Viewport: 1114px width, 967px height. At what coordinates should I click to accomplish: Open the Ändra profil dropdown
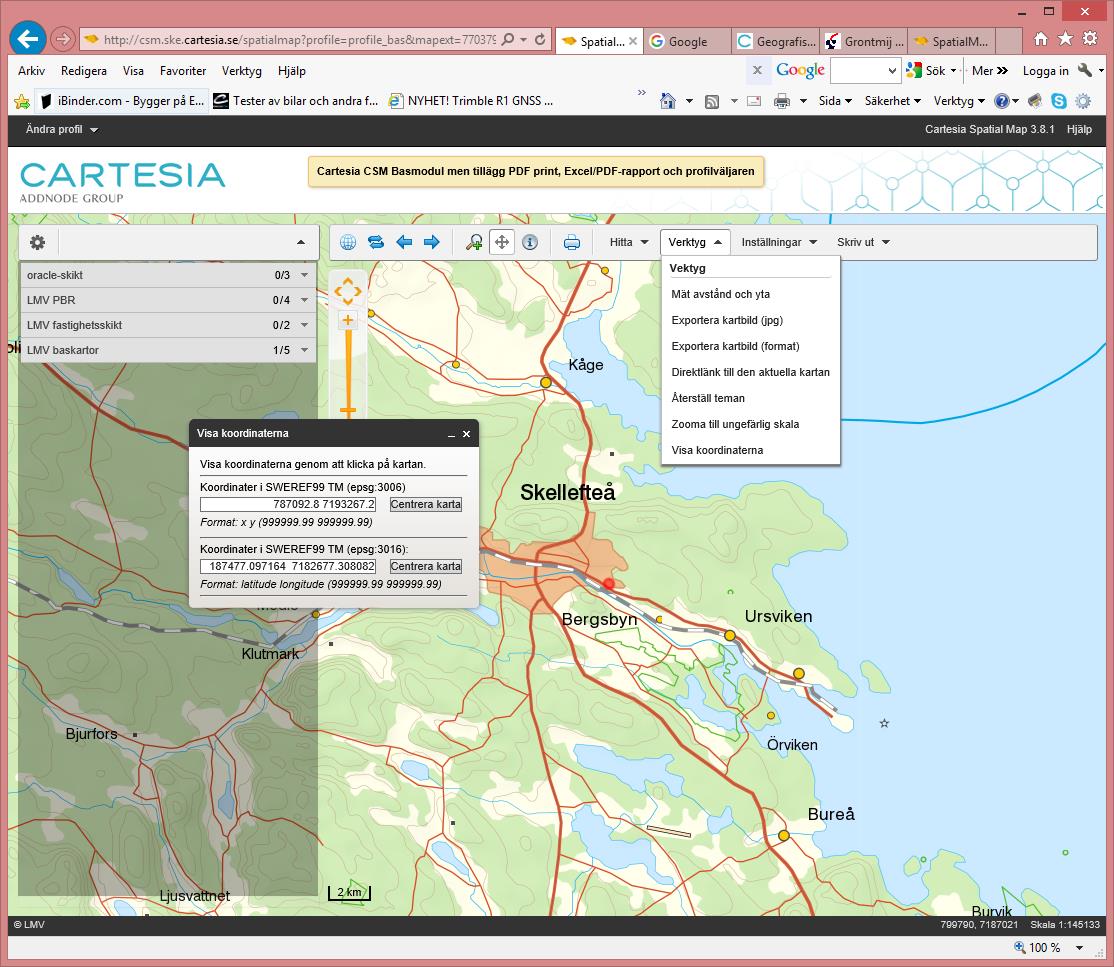(62, 129)
